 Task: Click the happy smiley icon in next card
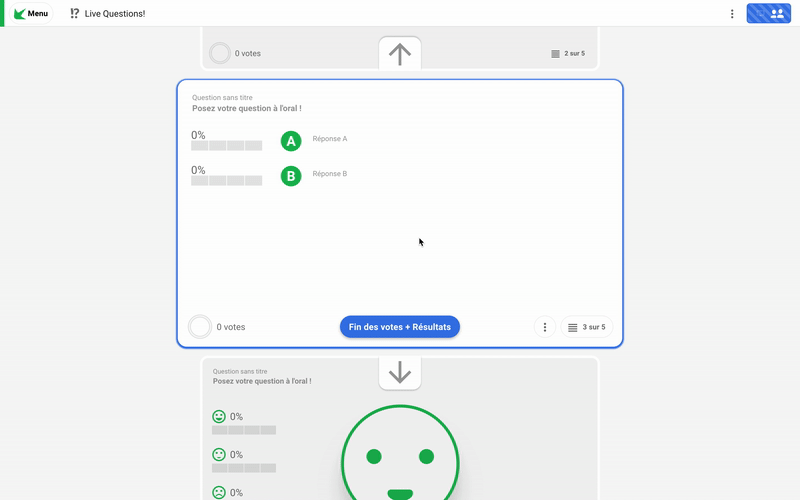(x=219, y=417)
